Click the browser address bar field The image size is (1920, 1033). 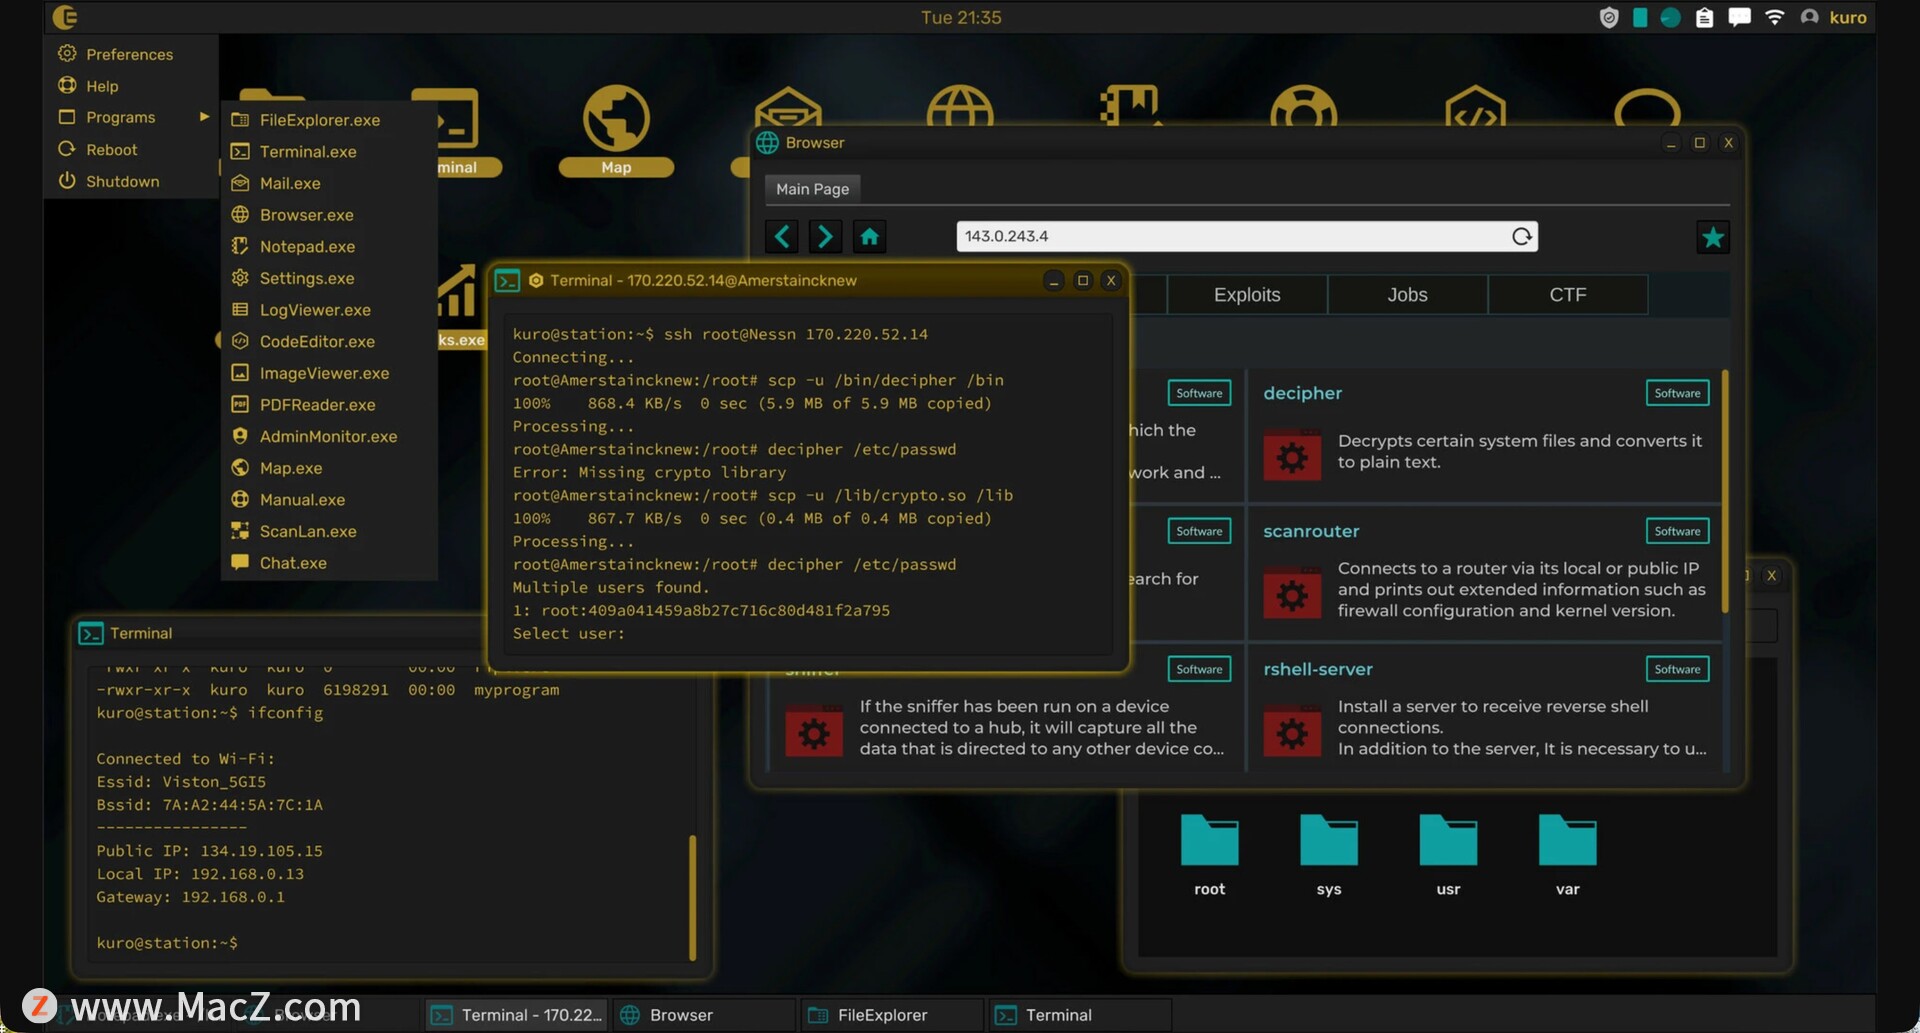pyautogui.click(x=1230, y=237)
